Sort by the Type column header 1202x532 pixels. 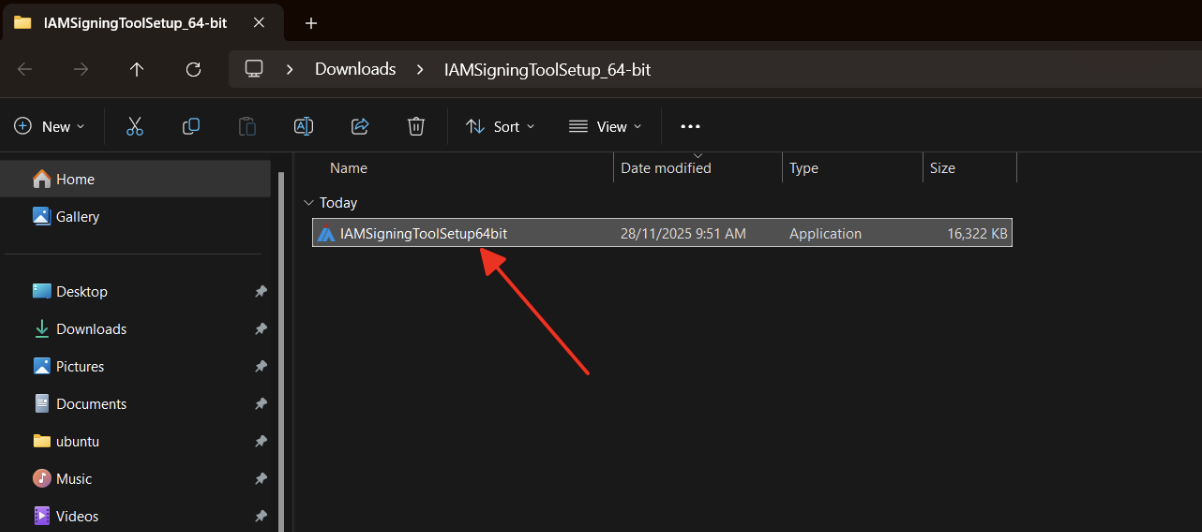804,168
